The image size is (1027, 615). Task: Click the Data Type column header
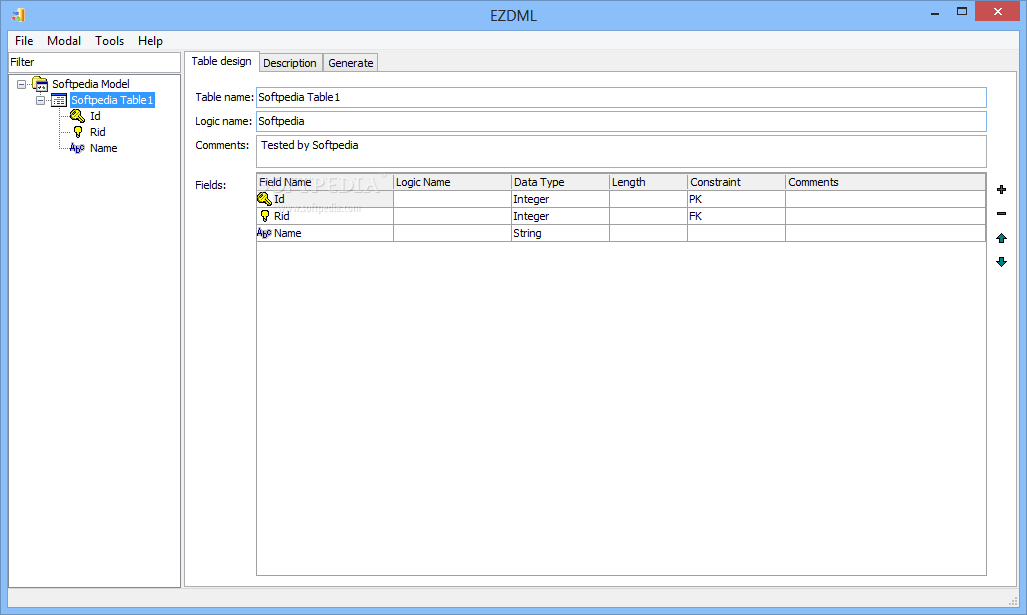click(560, 182)
